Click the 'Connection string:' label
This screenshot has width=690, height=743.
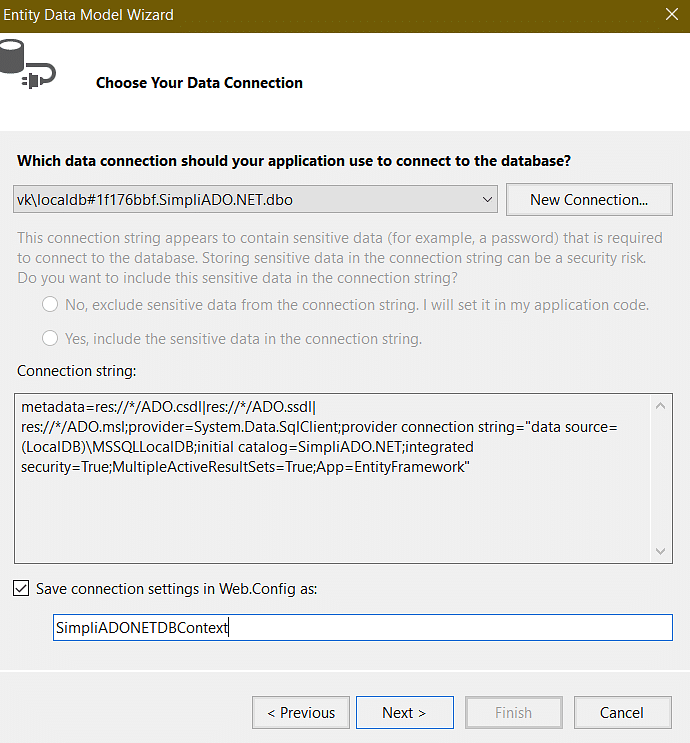77,371
